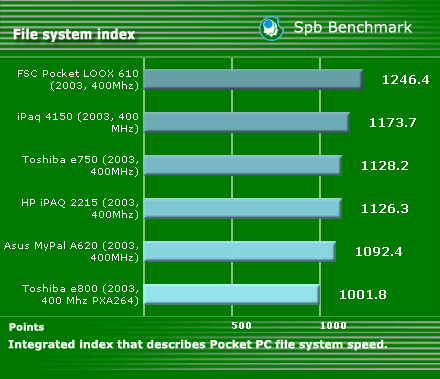Click the 1126.3 score value
The width and height of the screenshot is (440, 379).
(385, 209)
